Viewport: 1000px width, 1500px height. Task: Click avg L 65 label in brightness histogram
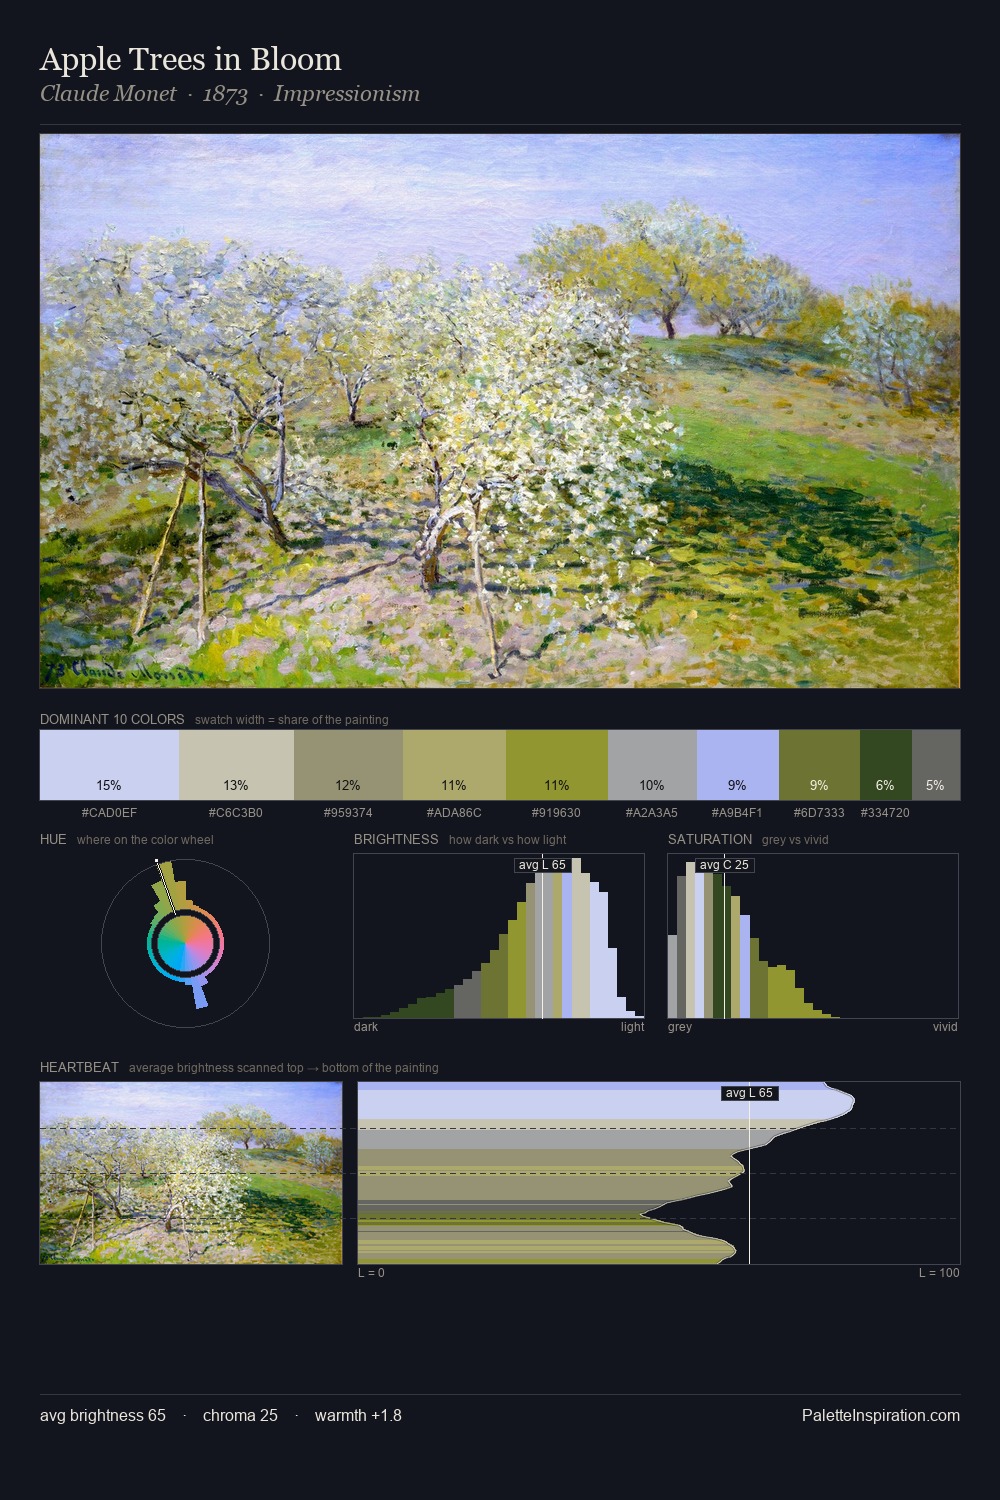(x=542, y=865)
